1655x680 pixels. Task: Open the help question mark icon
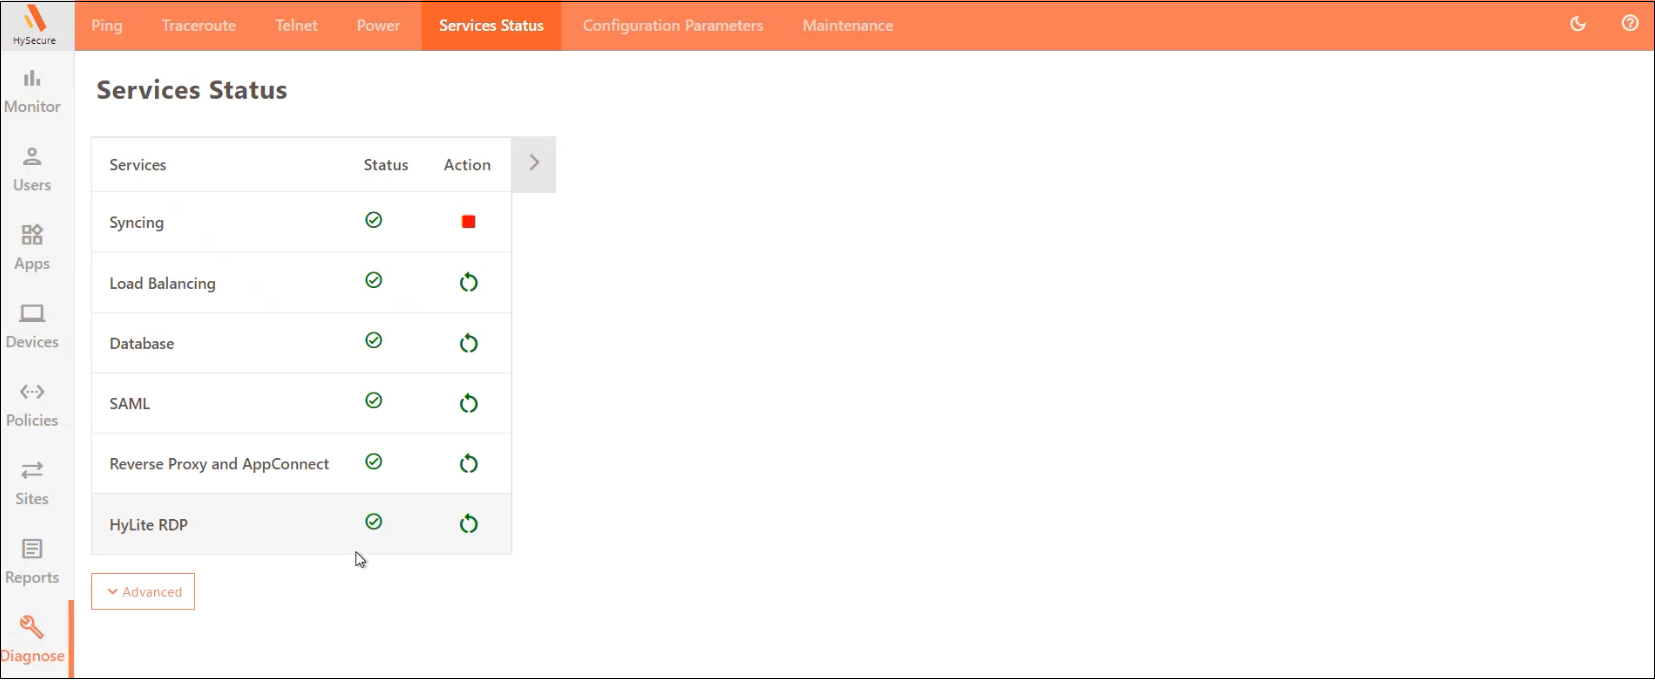click(x=1630, y=24)
